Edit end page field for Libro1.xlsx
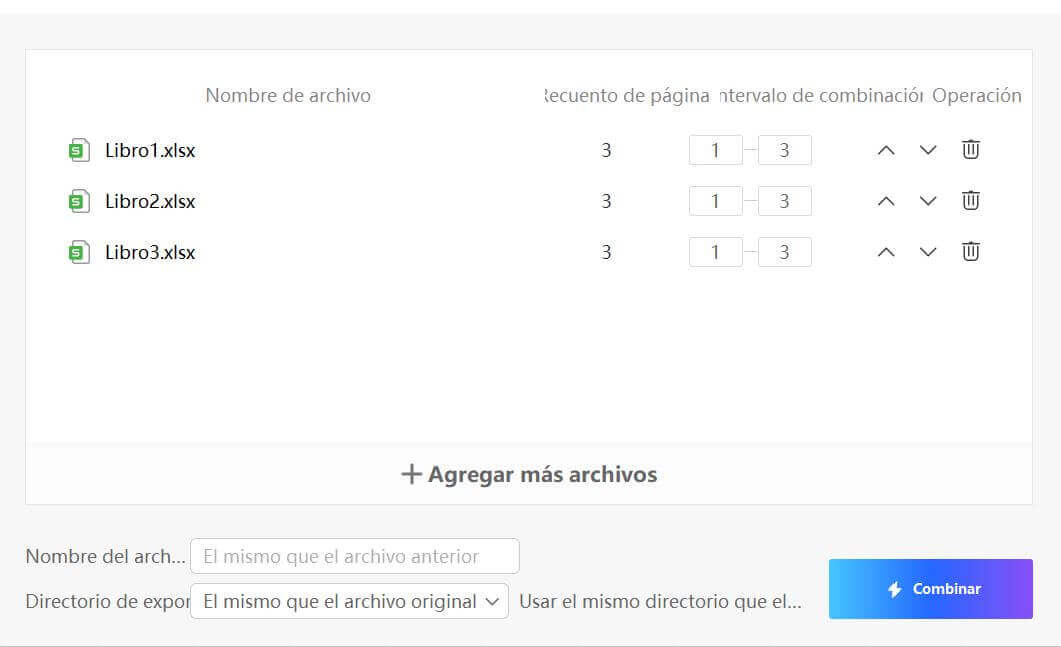This screenshot has width=1061, height=647. (784, 150)
